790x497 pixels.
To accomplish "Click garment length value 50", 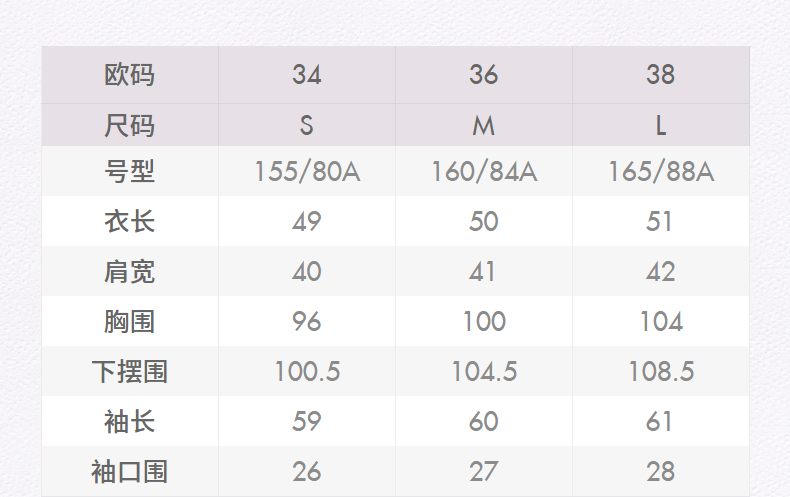I will tap(484, 221).
